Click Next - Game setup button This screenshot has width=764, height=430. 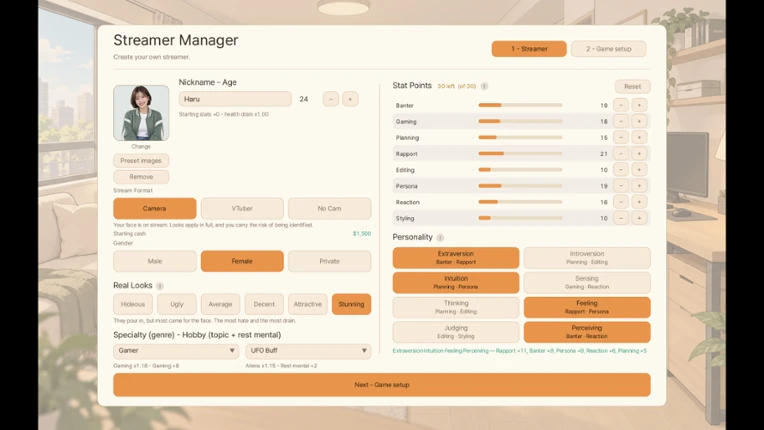pos(382,385)
